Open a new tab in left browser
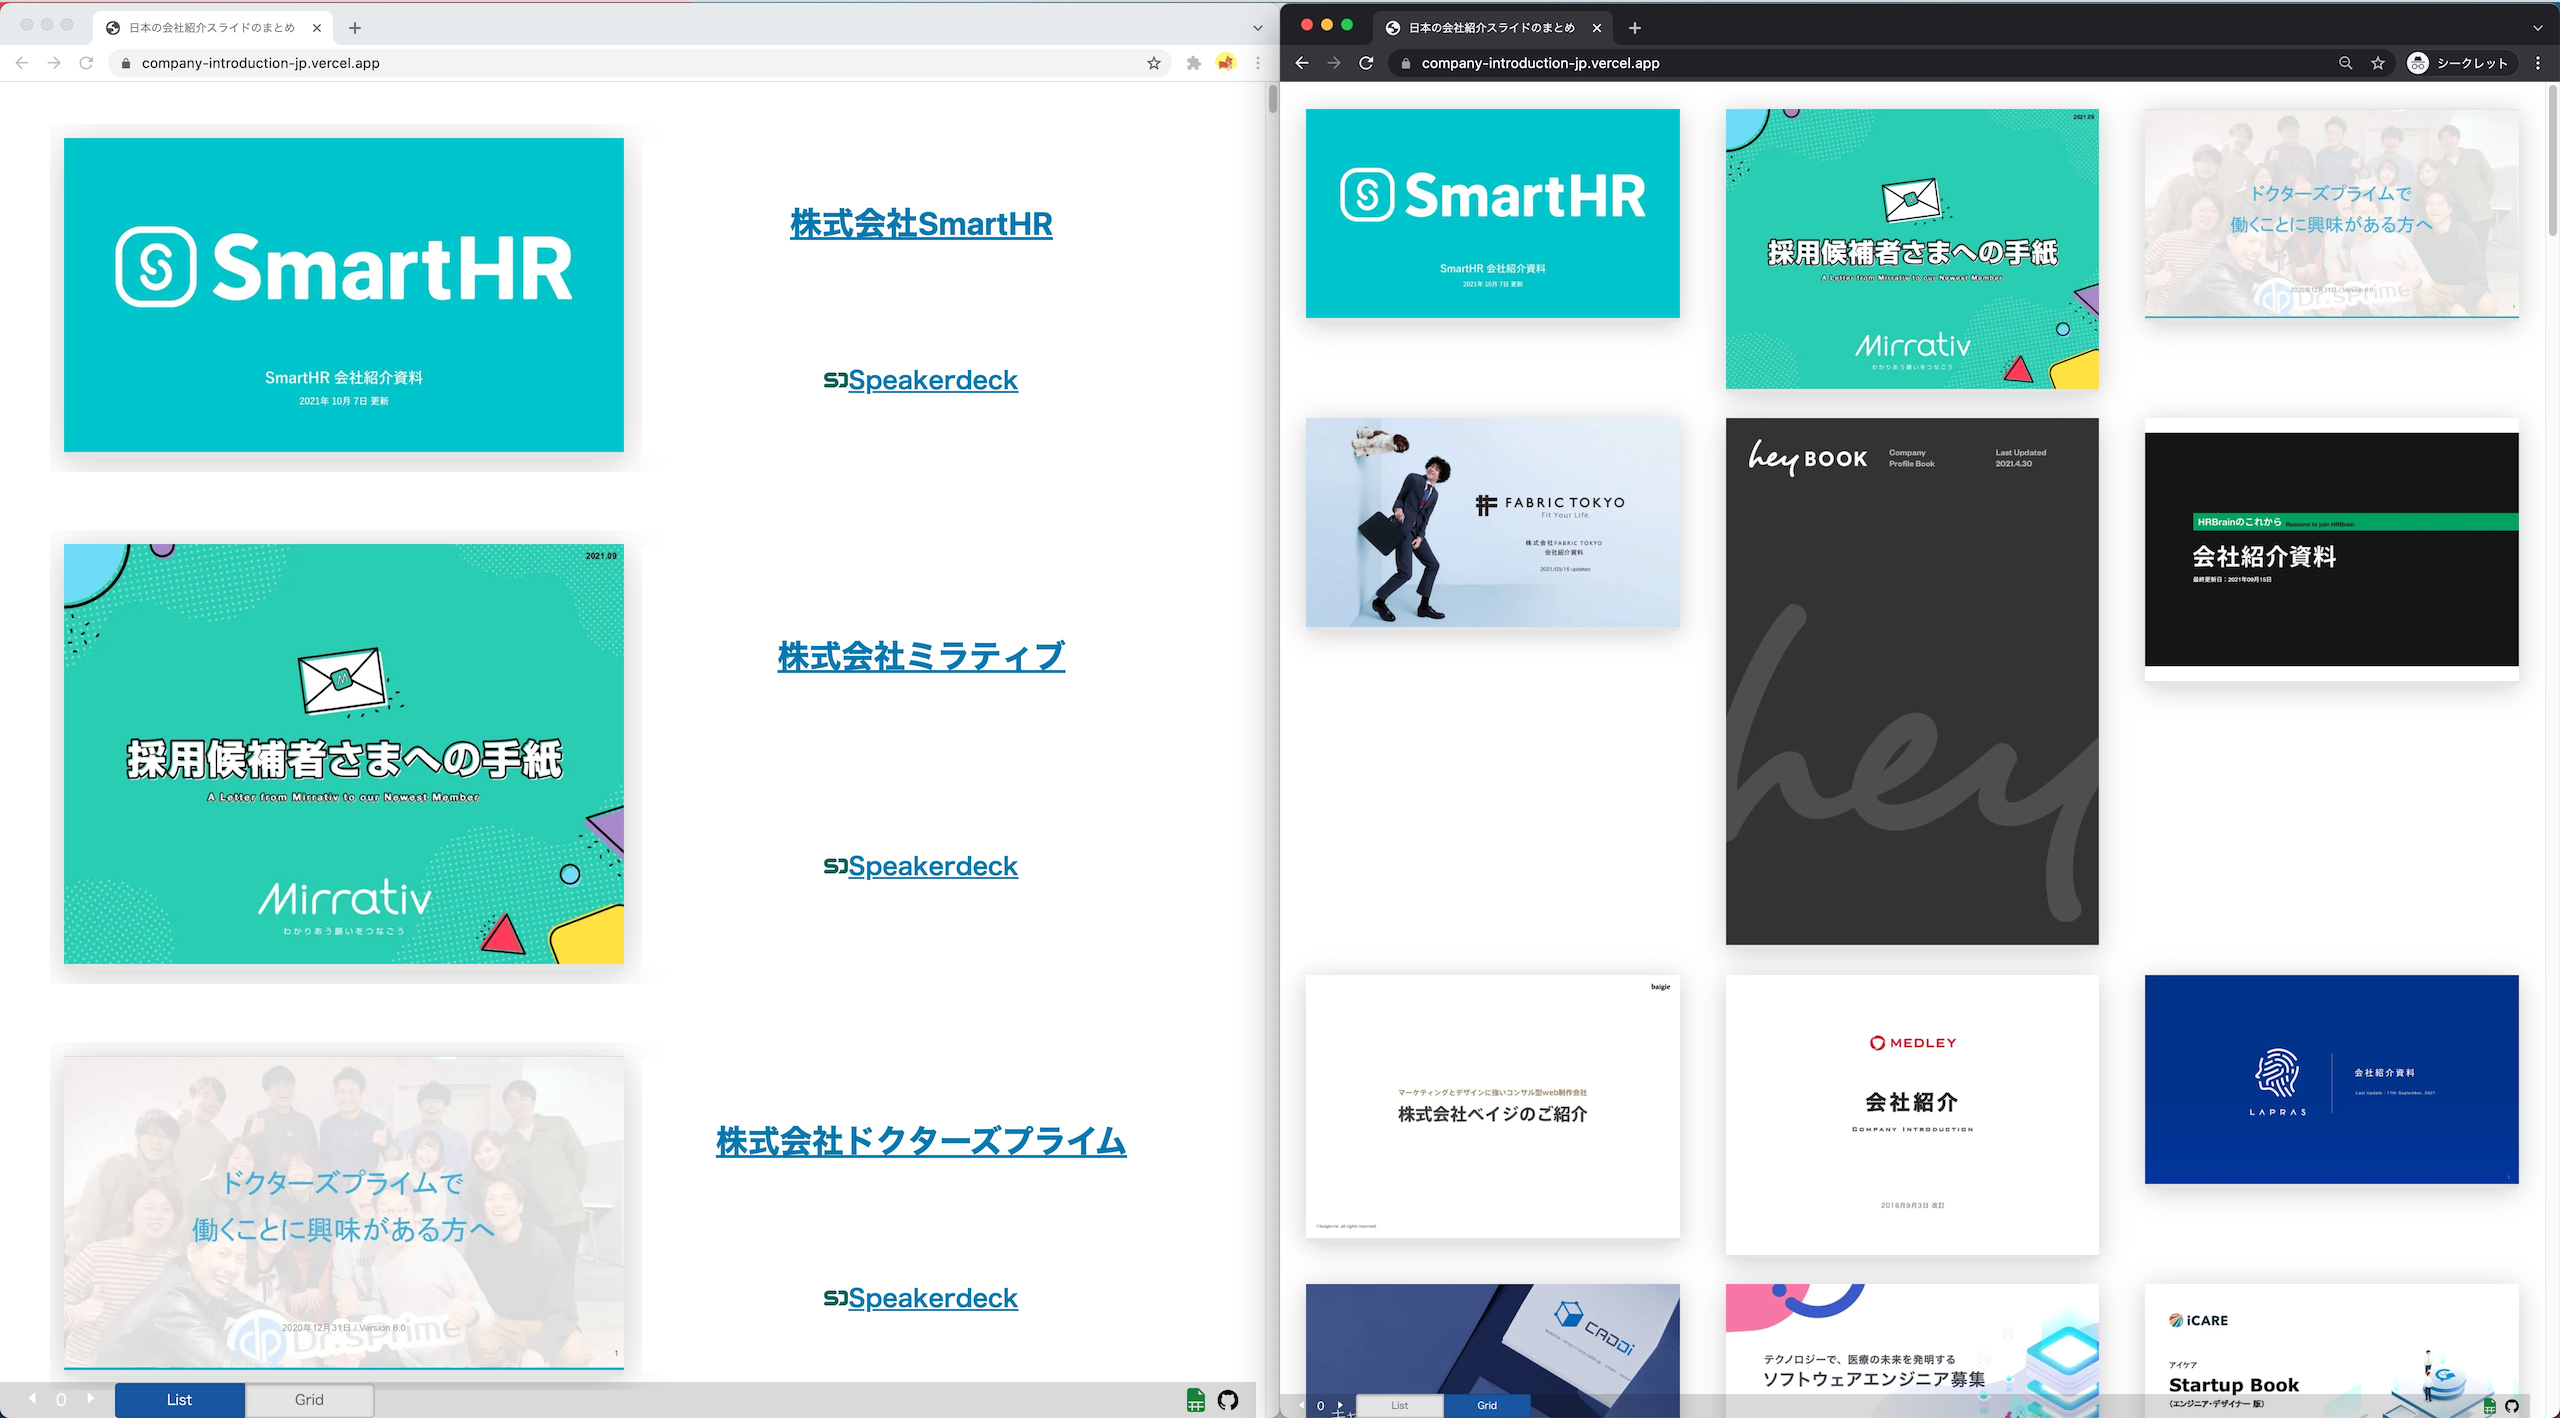The image size is (2560, 1418). pos(355,28)
